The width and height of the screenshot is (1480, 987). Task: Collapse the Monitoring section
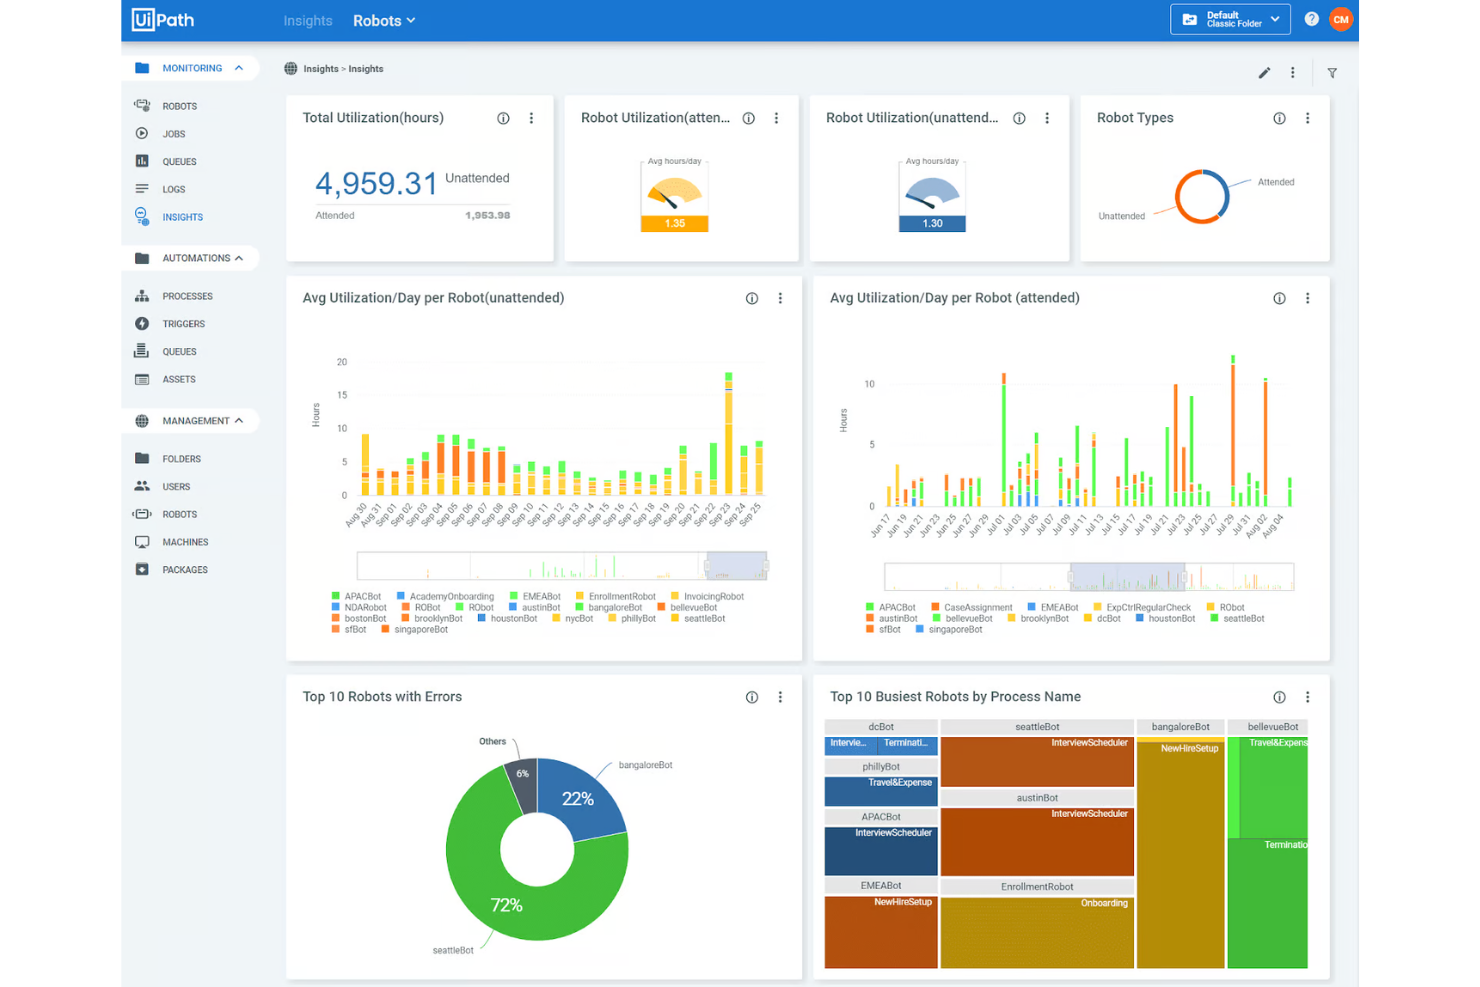(x=239, y=68)
